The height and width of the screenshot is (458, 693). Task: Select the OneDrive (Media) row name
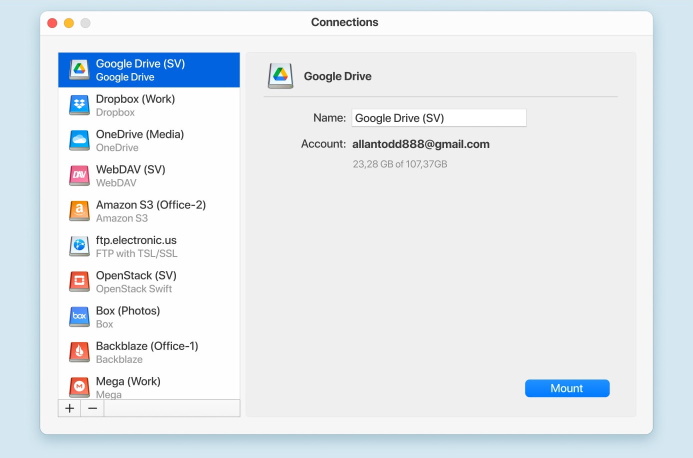pos(140,134)
